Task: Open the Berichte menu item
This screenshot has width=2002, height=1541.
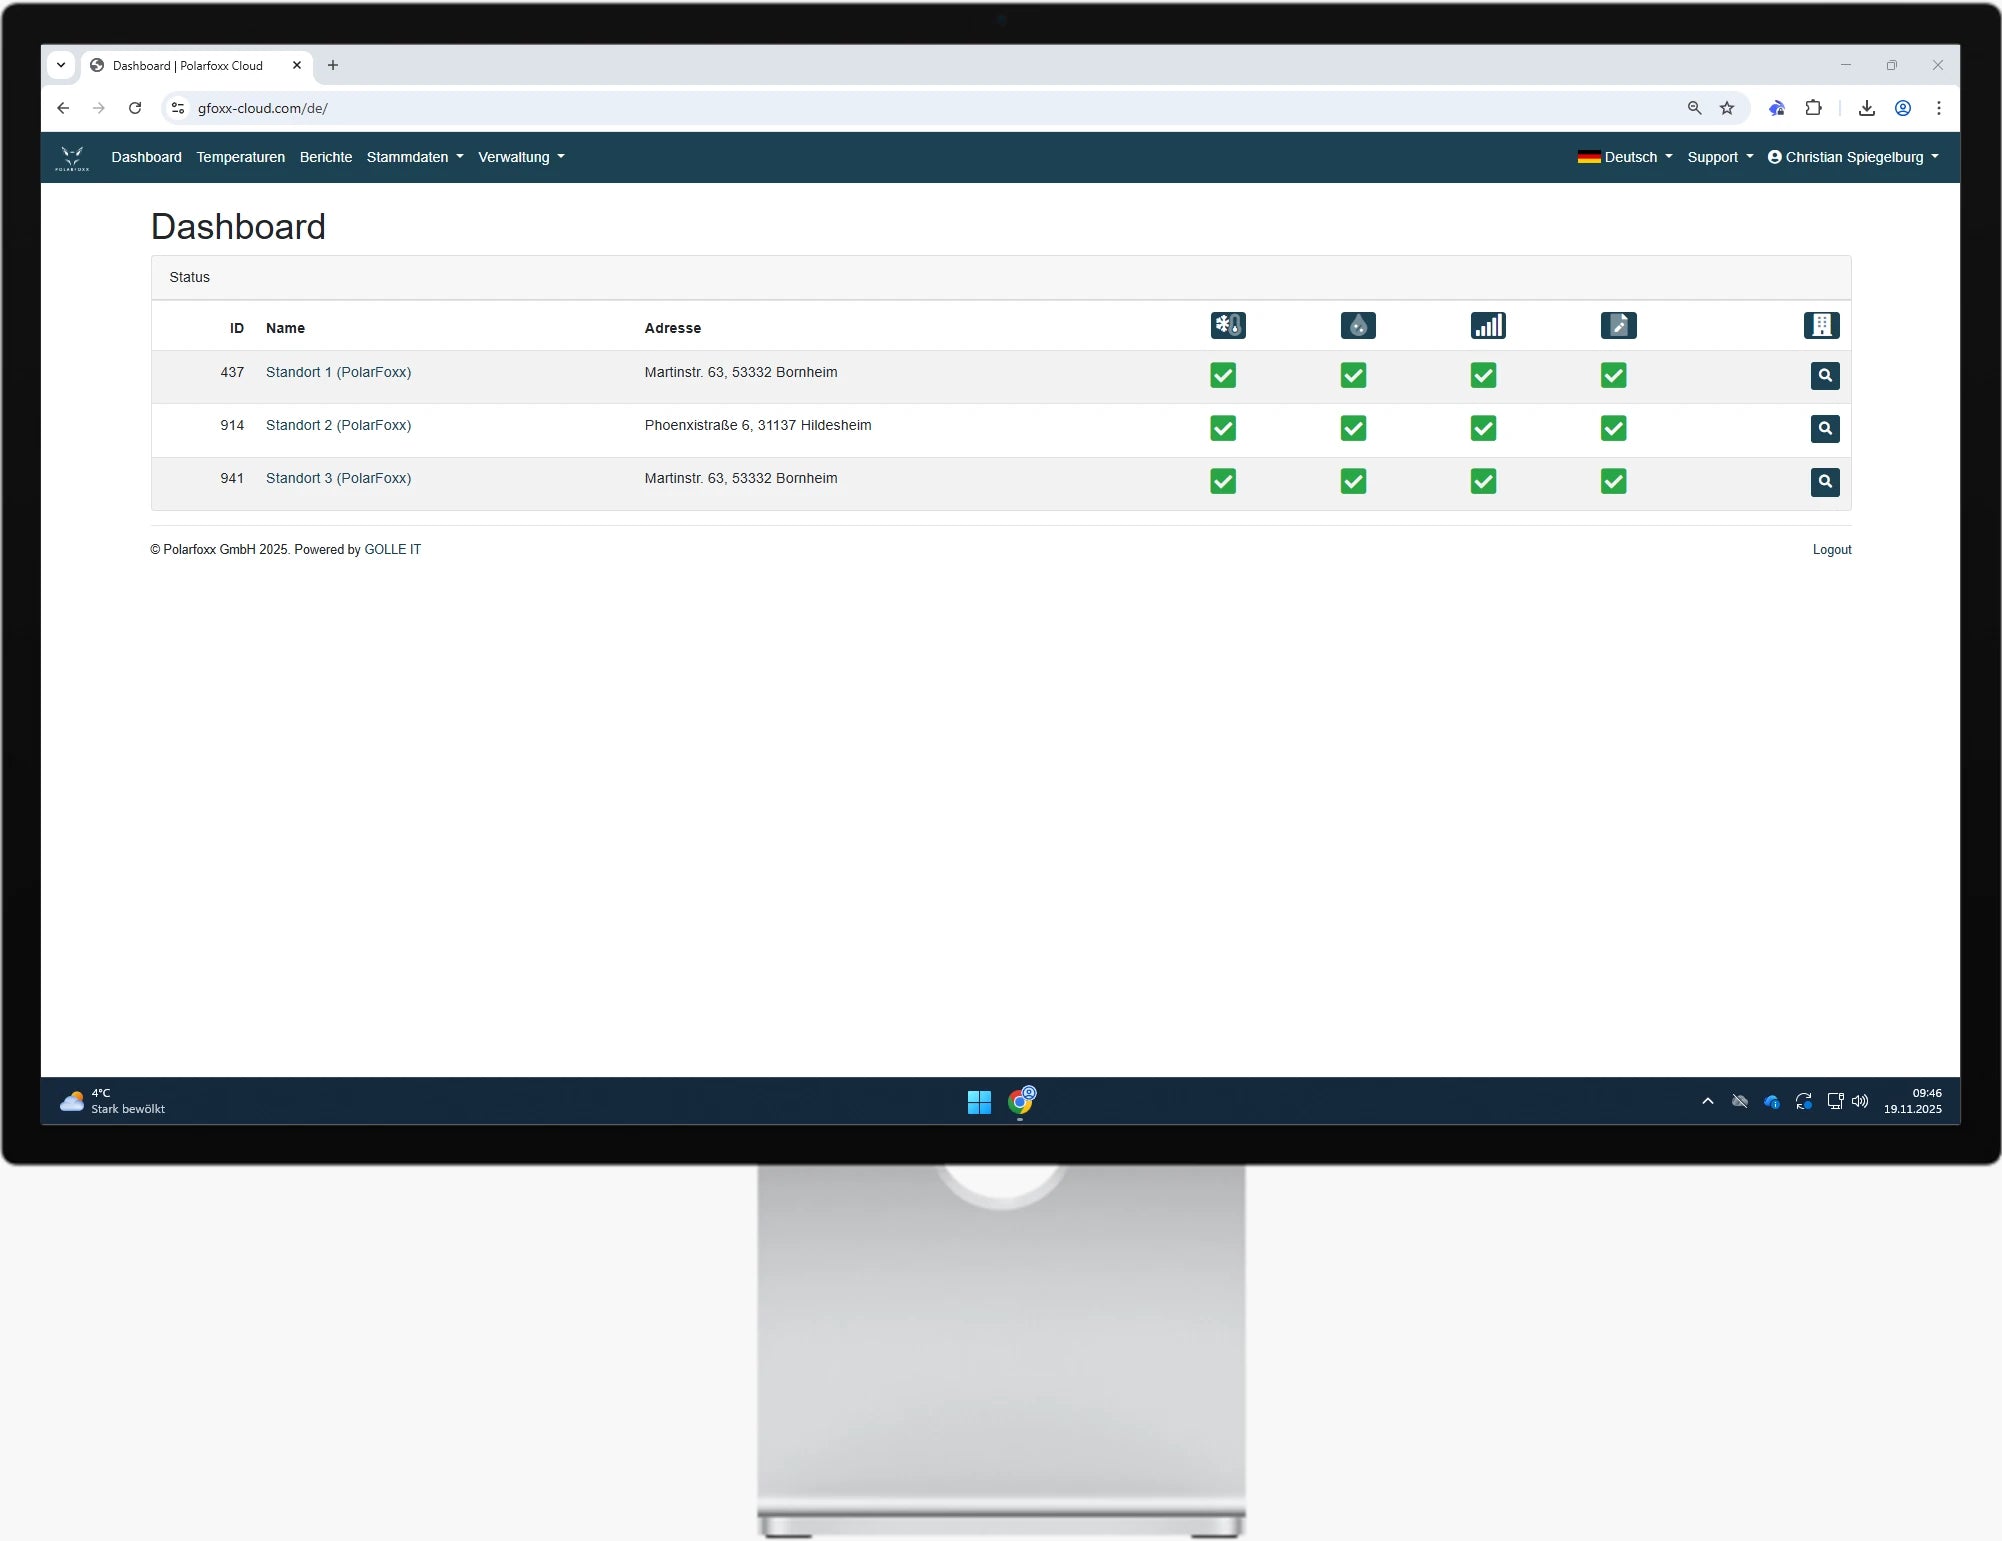Action: coord(325,157)
